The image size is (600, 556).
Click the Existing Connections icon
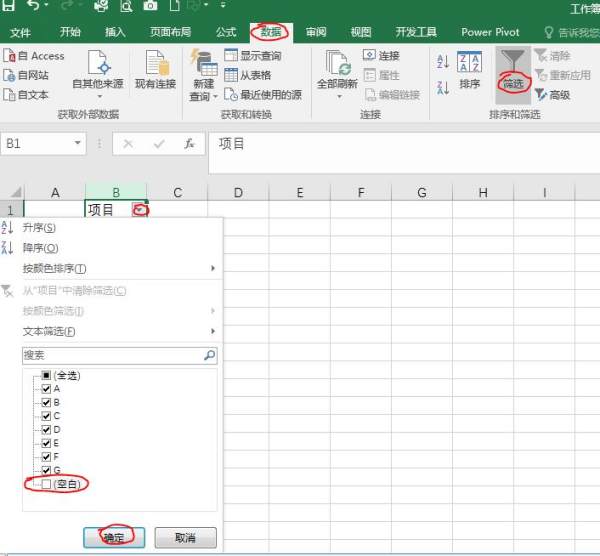pos(153,65)
